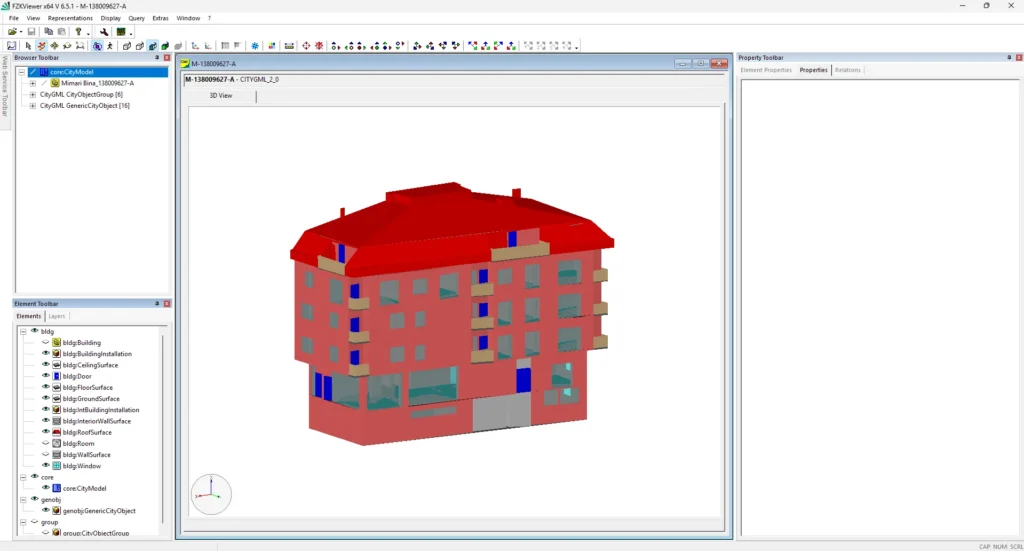Collapse the core group in Element tree
This screenshot has height=551, width=1024.
[x=24, y=477]
